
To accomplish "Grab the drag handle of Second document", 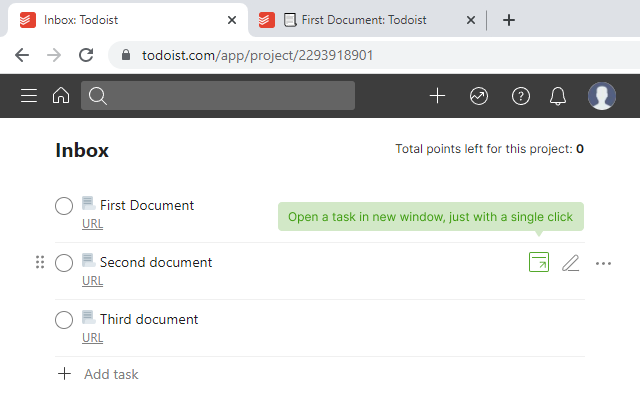I will click(40, 262).
